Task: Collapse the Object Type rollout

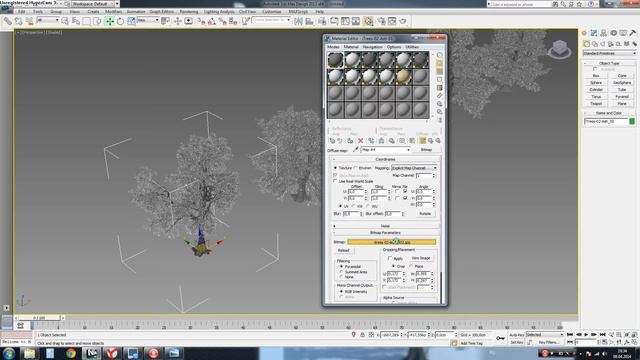Action: click(x=609, y=63)
